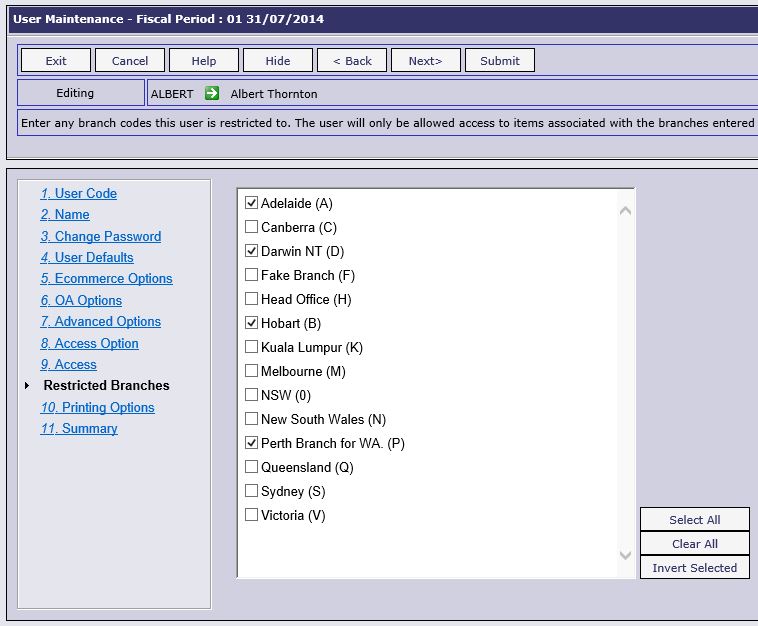The width and height of the screenshot is (758, 626).
Task: Check the Kuala Lumpur (K) checkbox
Action: (252, 347)
